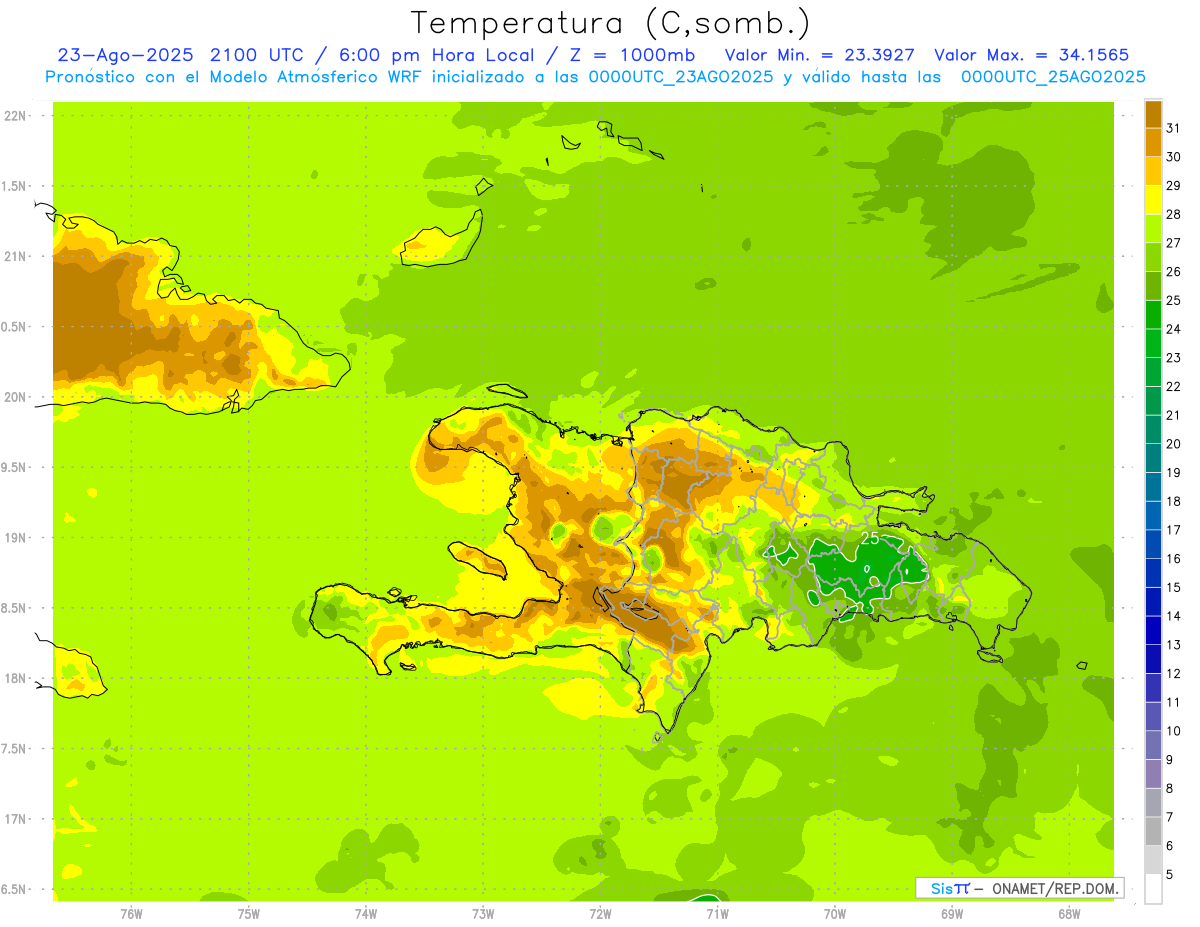Click the colorbar label '22'
Screen dimensions: 1200x927
[1173, 387]
